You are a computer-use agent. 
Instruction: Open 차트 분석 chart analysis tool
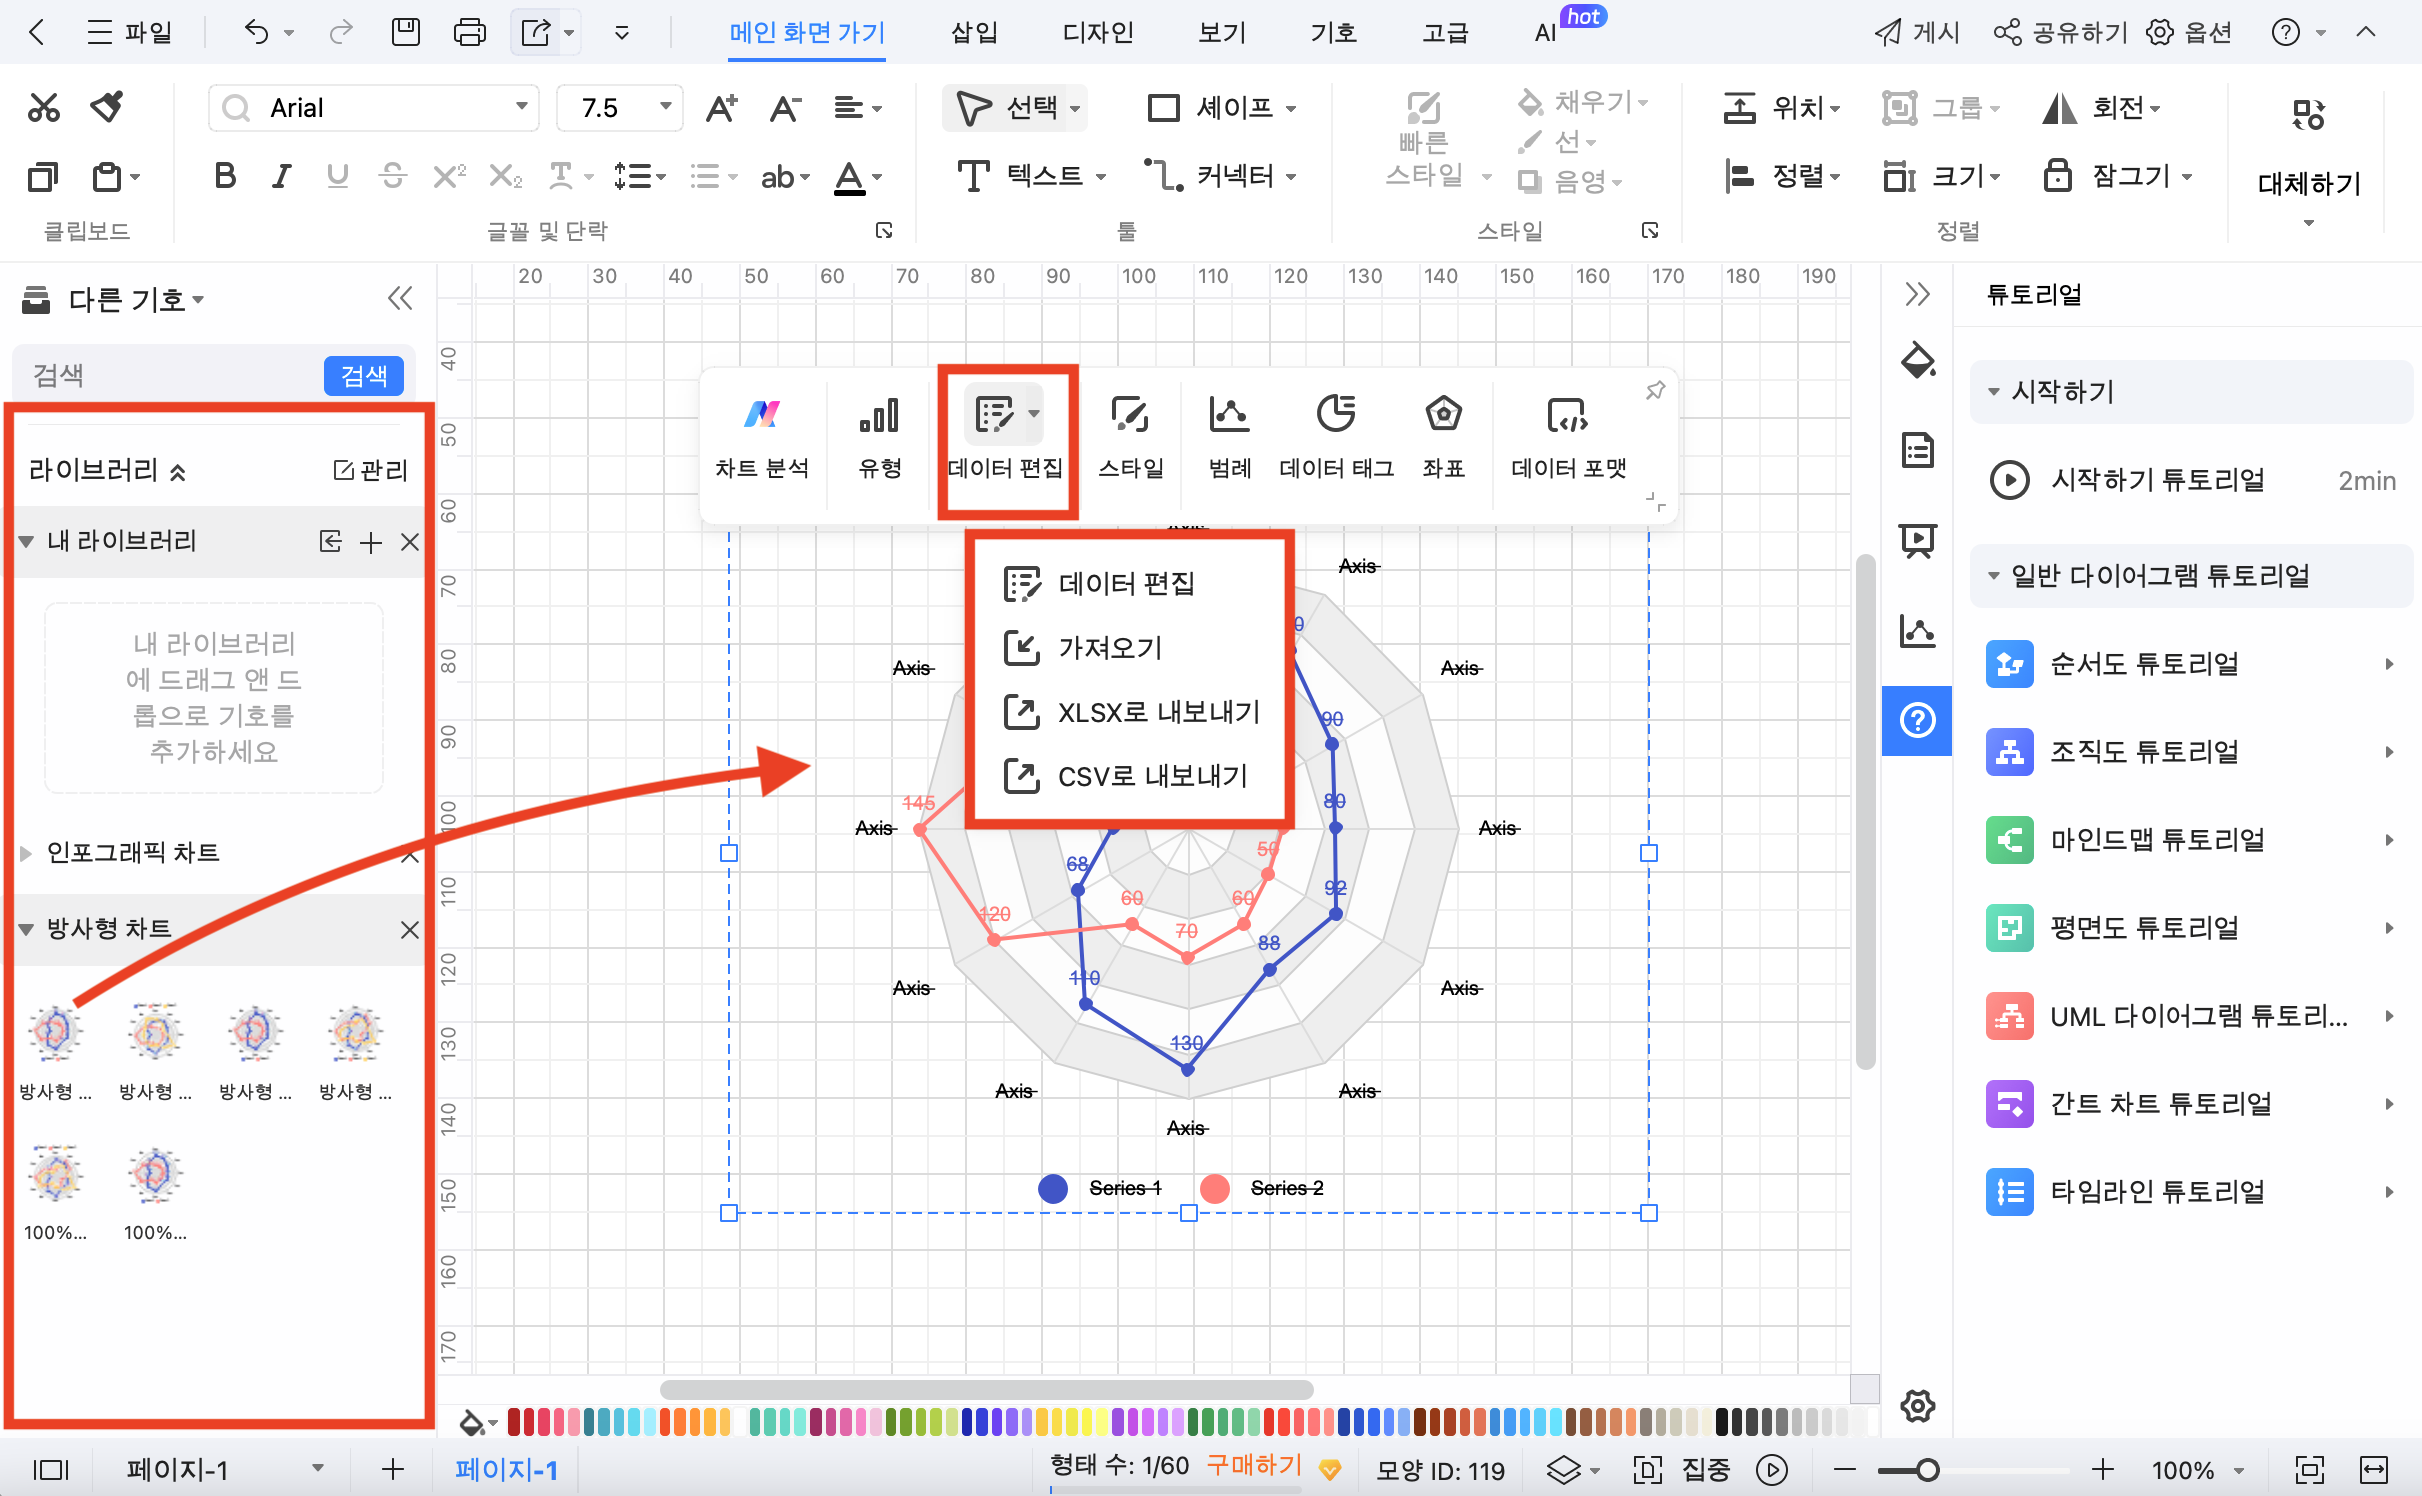point(762,438)
